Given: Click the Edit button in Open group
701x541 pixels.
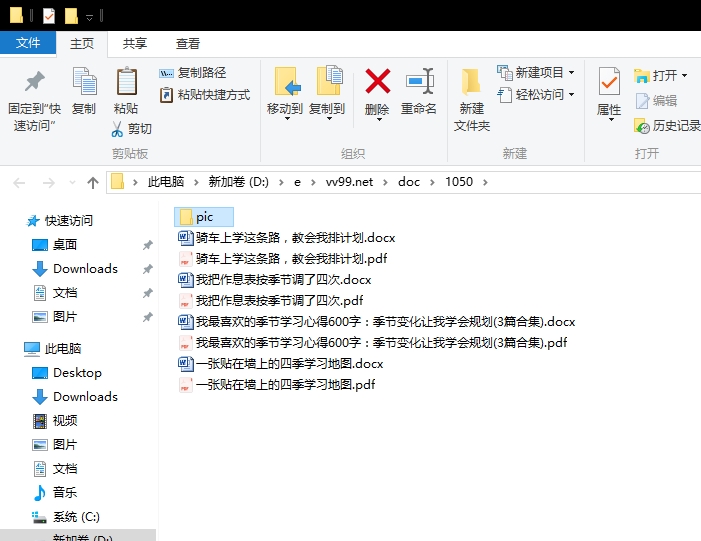Looking at the screenshot, I should (656, 101).
